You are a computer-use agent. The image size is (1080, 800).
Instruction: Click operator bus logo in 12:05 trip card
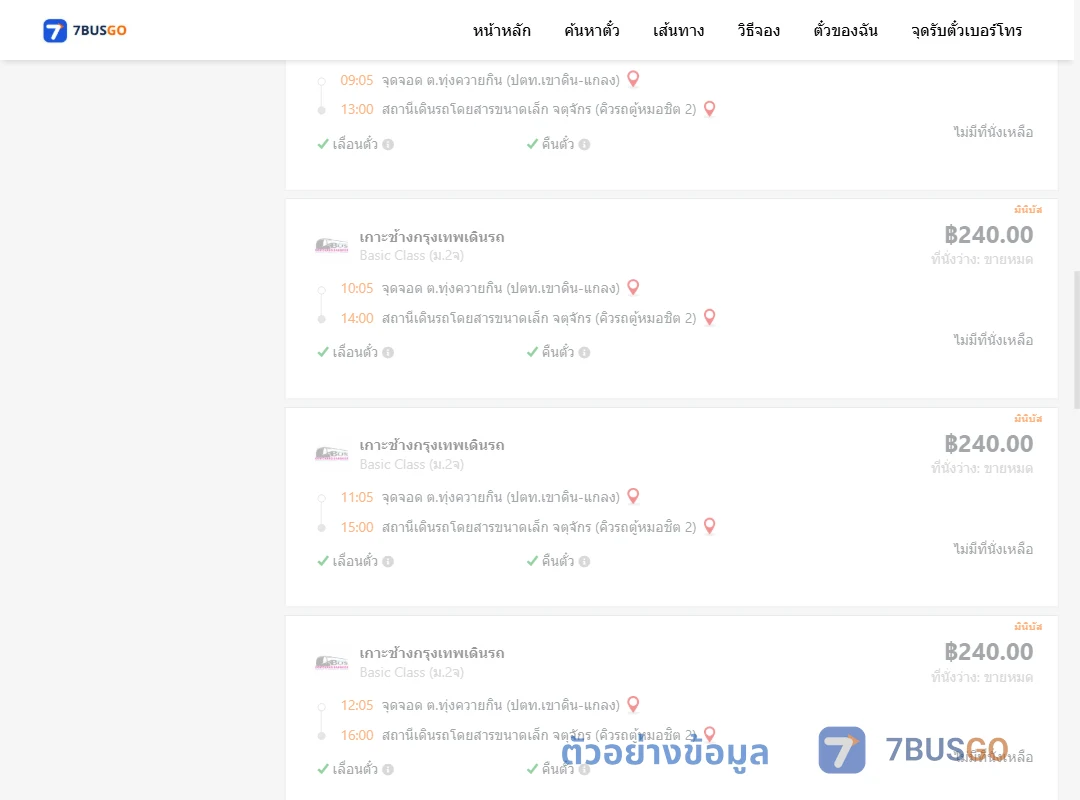(331, 663)
